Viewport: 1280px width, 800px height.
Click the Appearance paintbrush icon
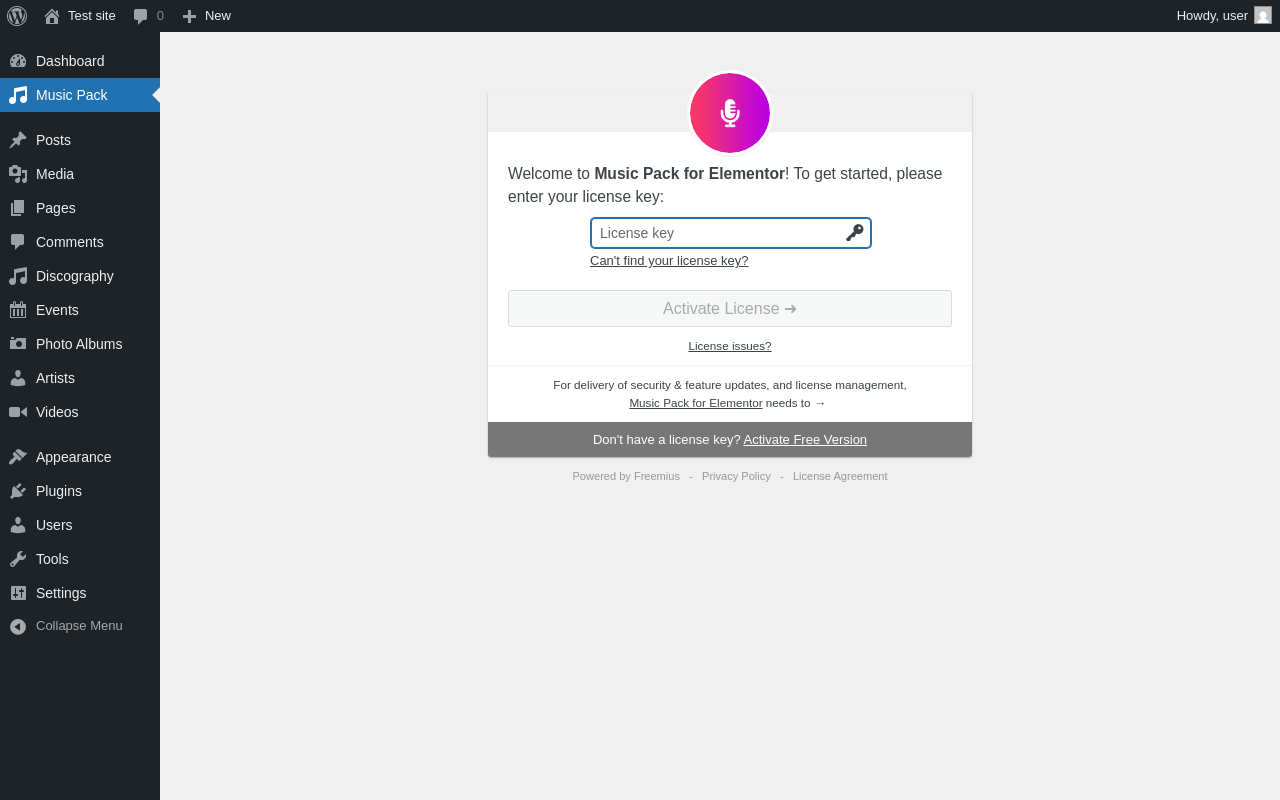[18, 457]
